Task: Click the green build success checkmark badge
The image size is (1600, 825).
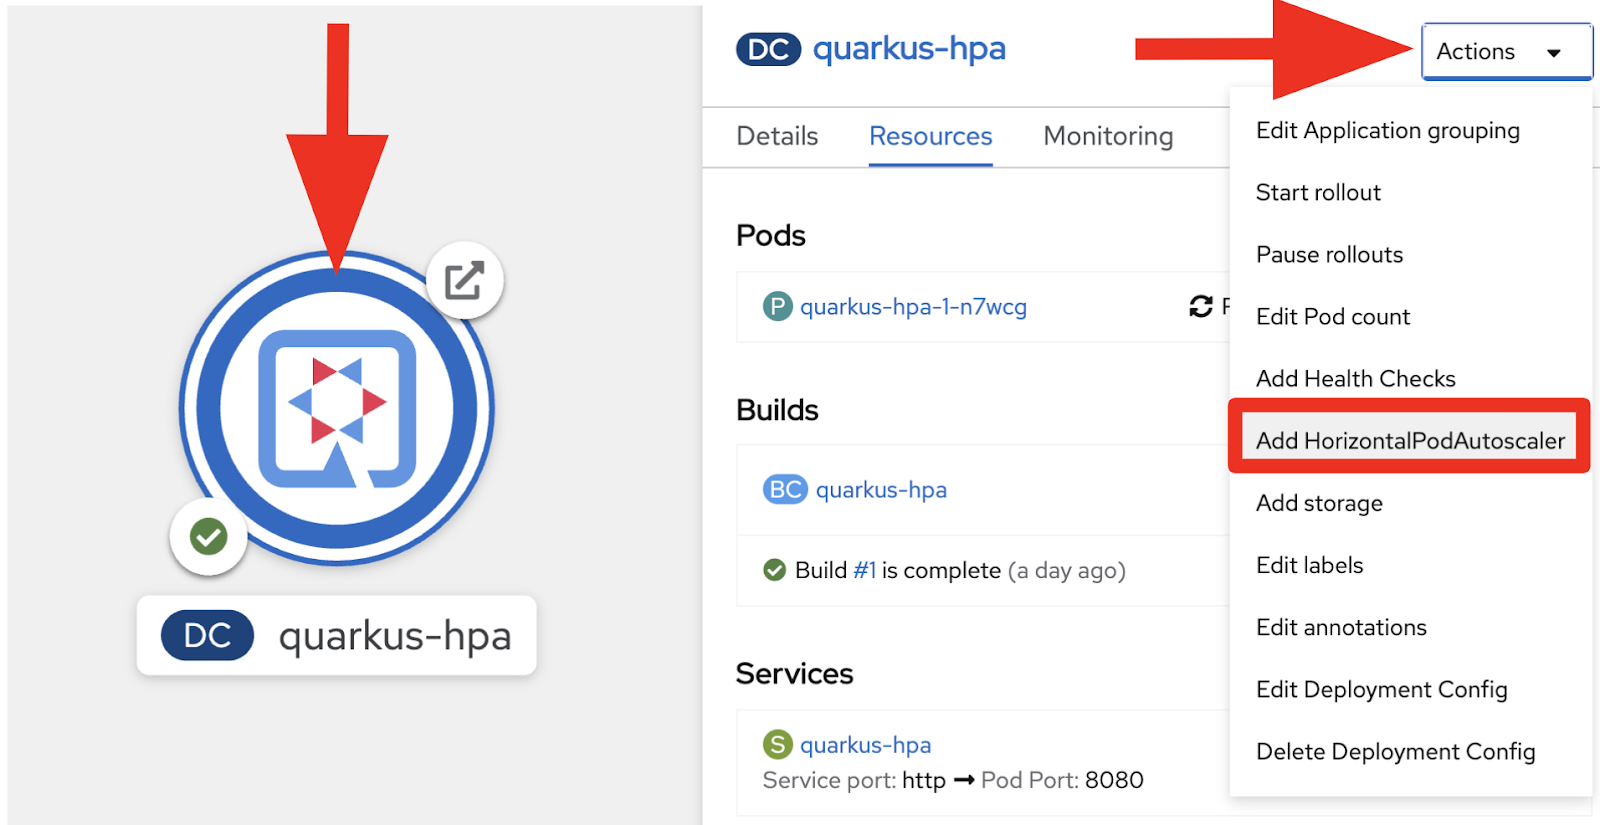Action: click(209, 537)
